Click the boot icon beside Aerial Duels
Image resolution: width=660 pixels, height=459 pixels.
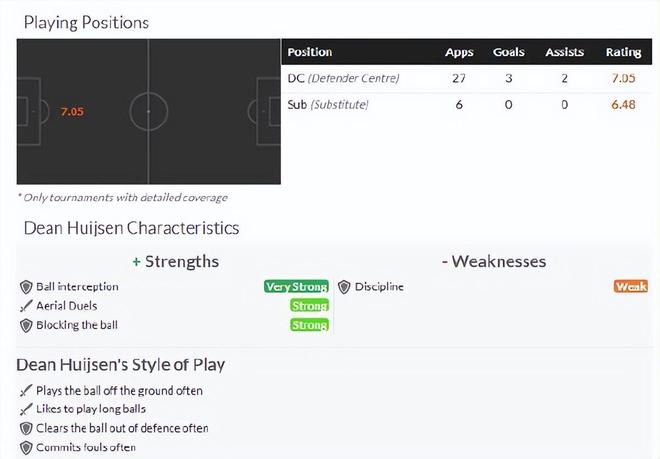click(x=26, y=306)
